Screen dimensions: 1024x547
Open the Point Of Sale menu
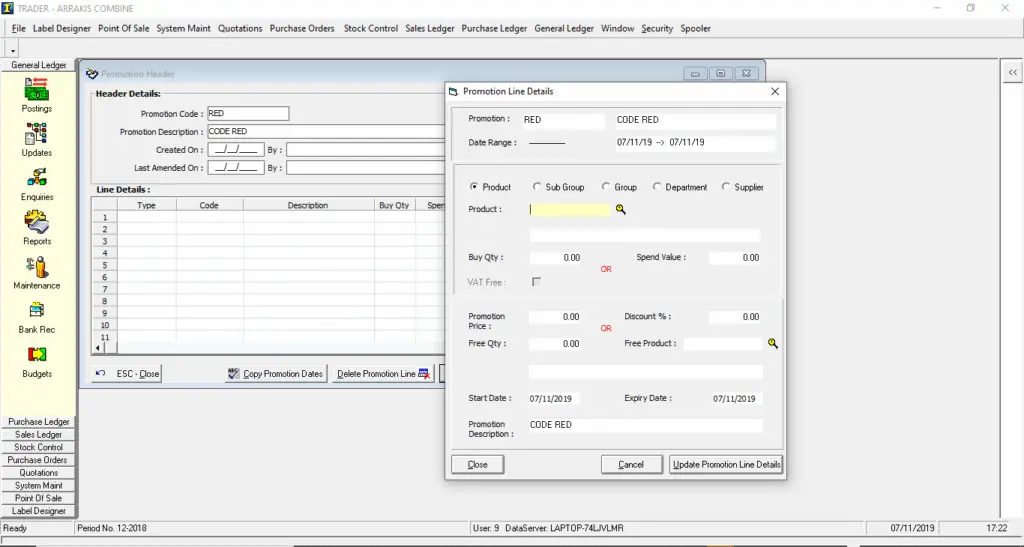123,29
